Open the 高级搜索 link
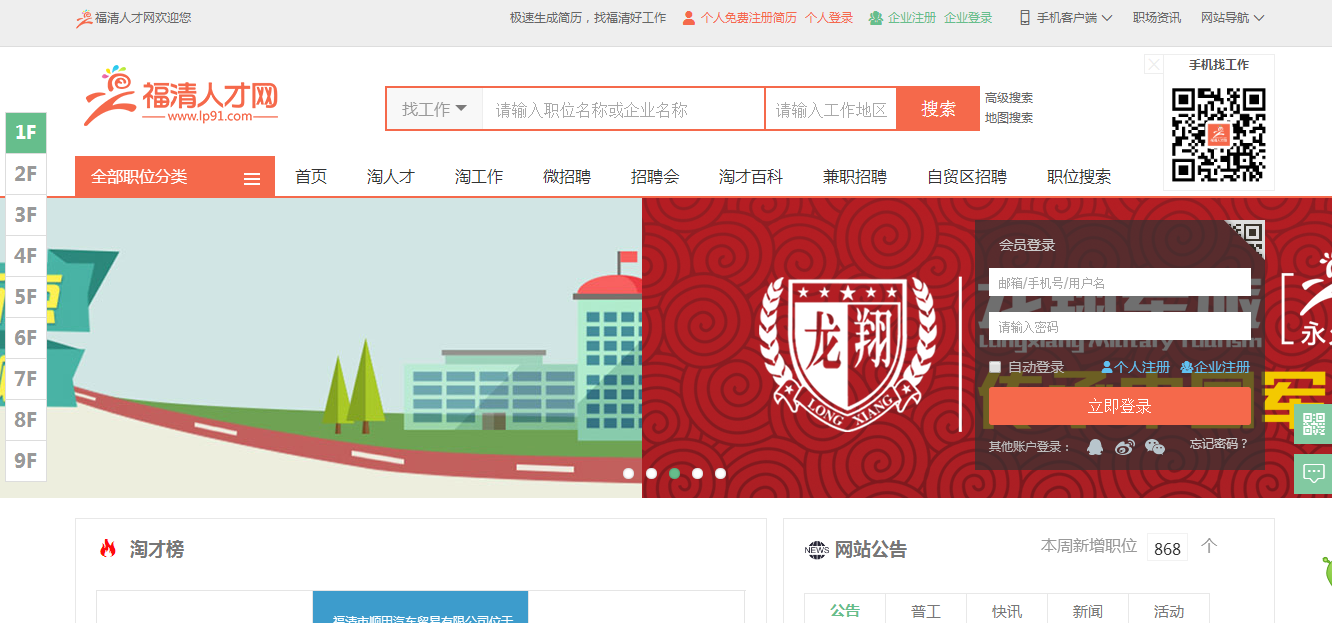This screenshot has height=623, width=1332. pos(1009,98)
